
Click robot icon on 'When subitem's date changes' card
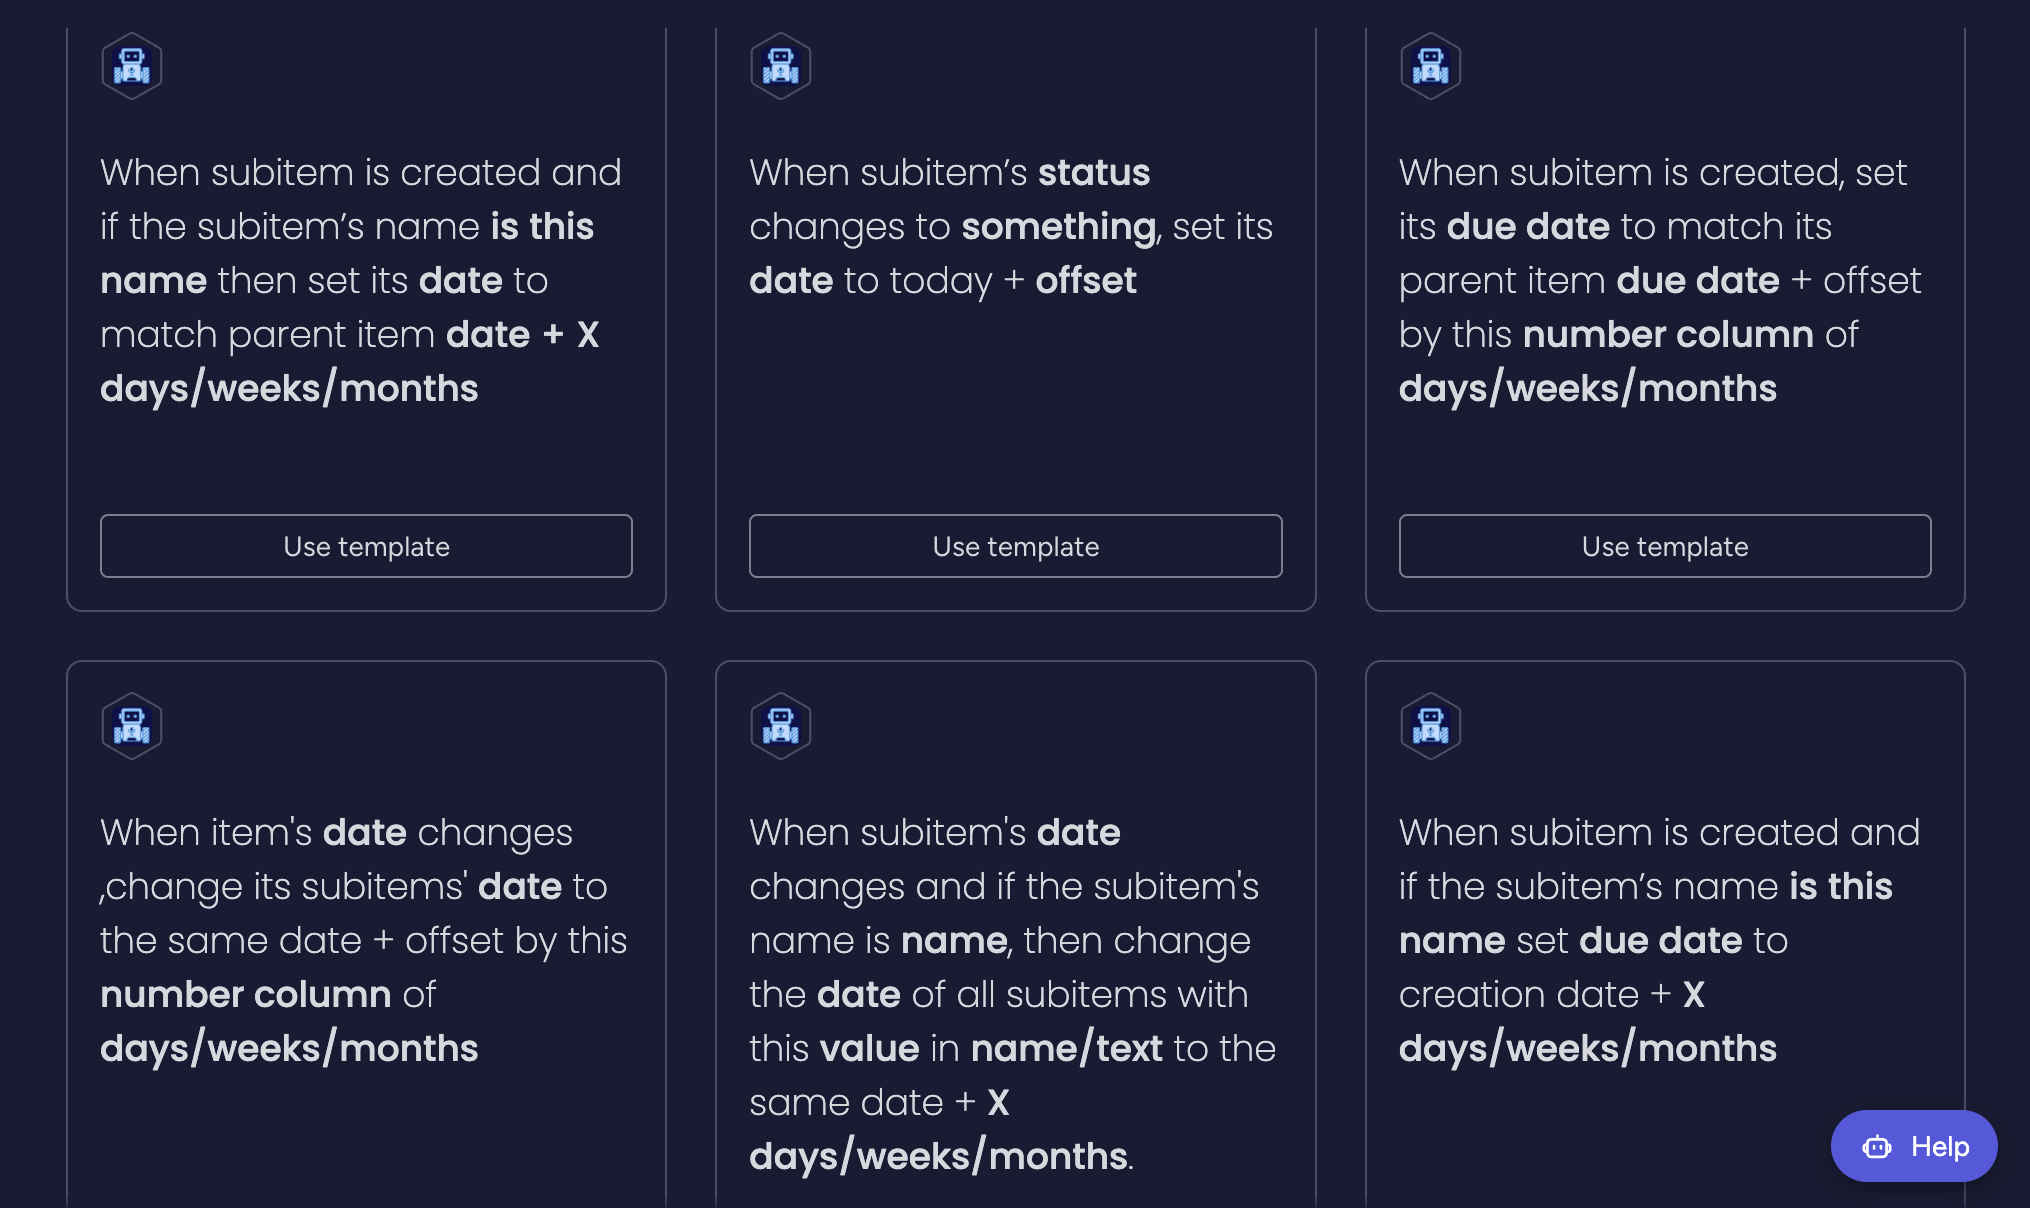[x=780, y=726]
